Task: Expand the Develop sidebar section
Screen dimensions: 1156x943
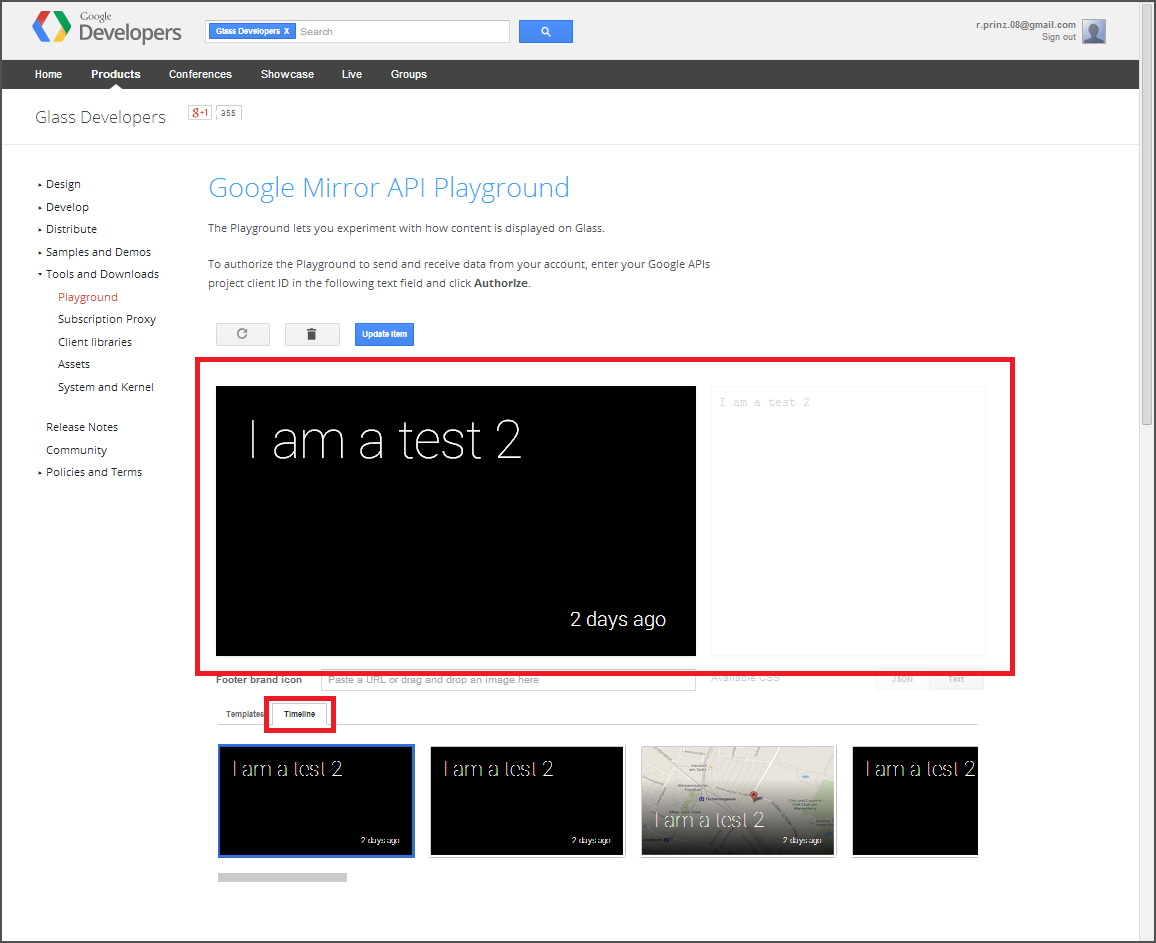Action: (x=67, y=207)
